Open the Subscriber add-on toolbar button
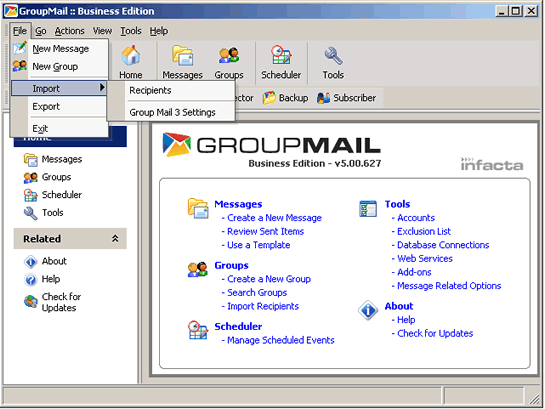Viewport: 545px width, 409px height. pos(347,98)
